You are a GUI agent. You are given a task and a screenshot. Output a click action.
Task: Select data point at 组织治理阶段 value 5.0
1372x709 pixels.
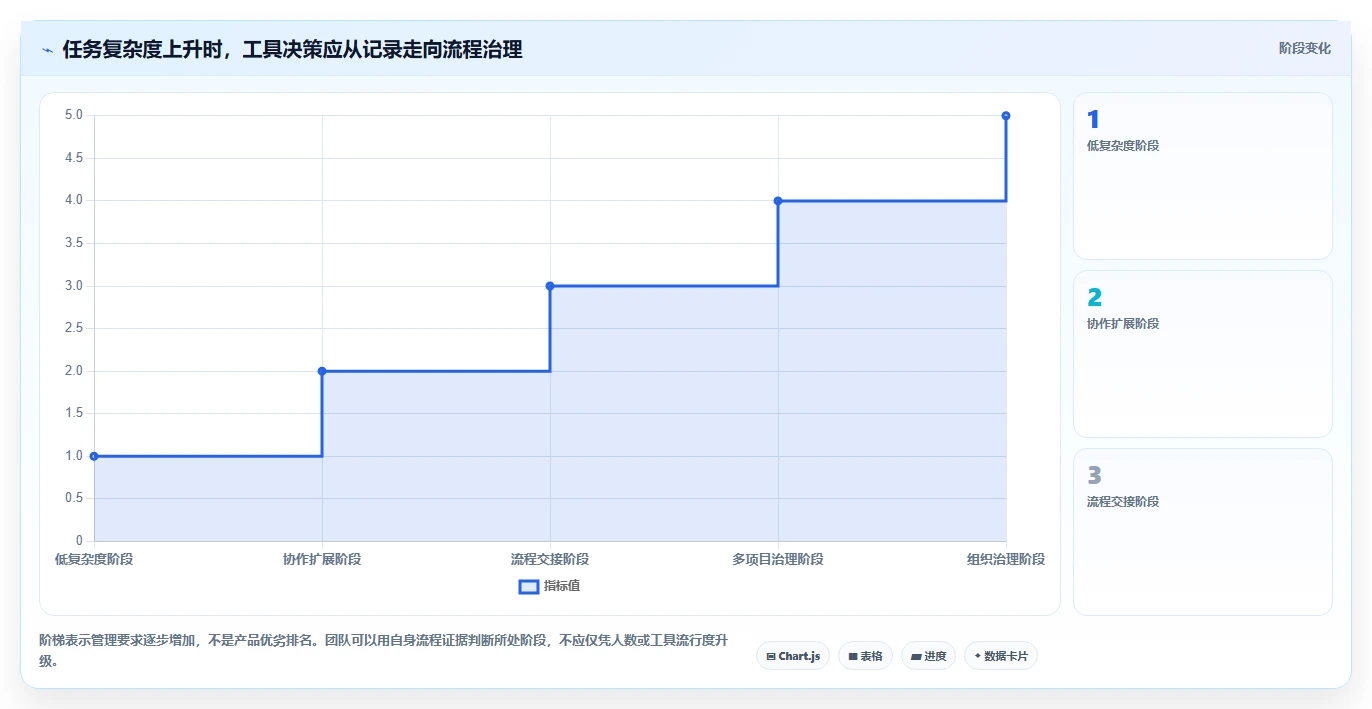[1006, 116]
